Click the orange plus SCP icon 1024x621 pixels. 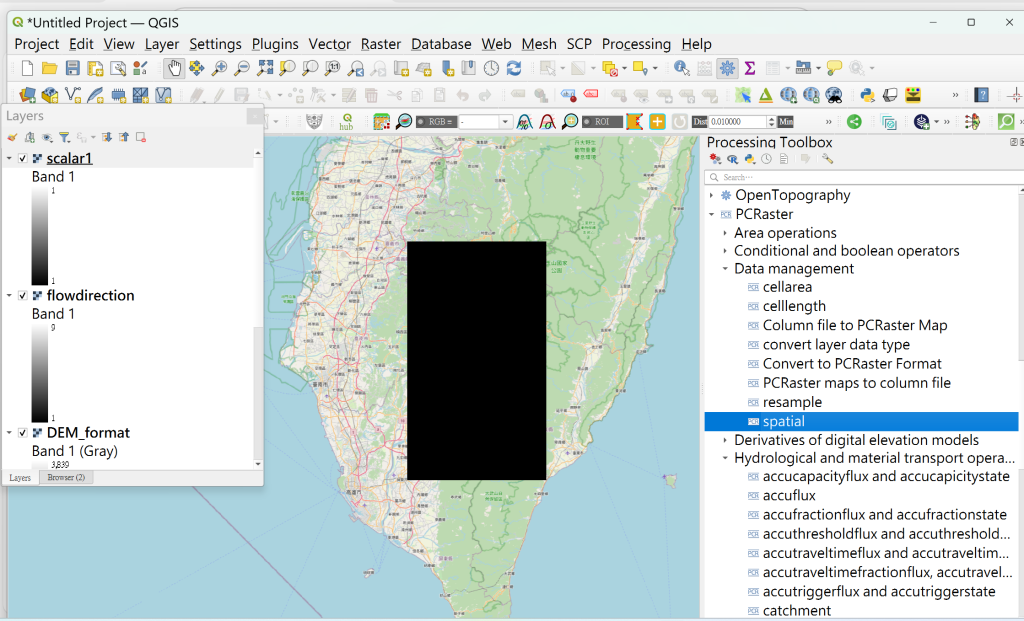click(657, 121)
